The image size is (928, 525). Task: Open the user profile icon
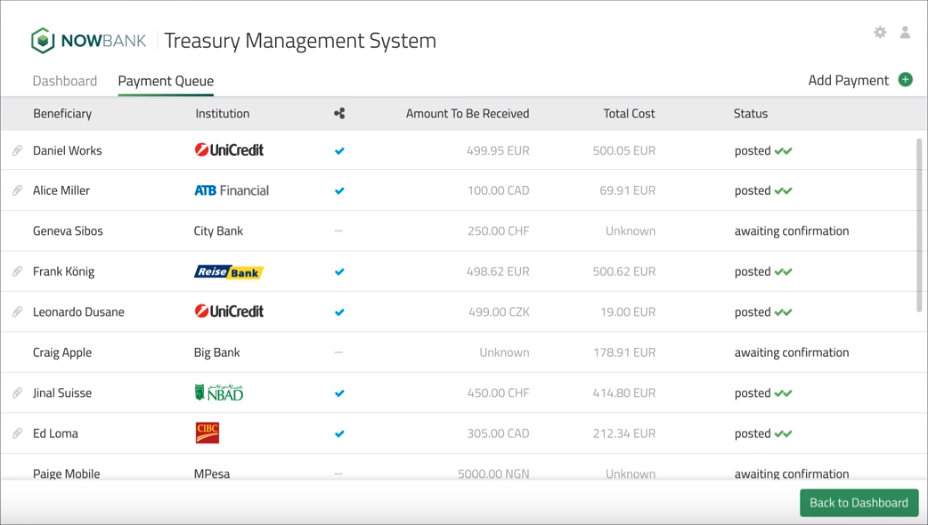[905, 33]
